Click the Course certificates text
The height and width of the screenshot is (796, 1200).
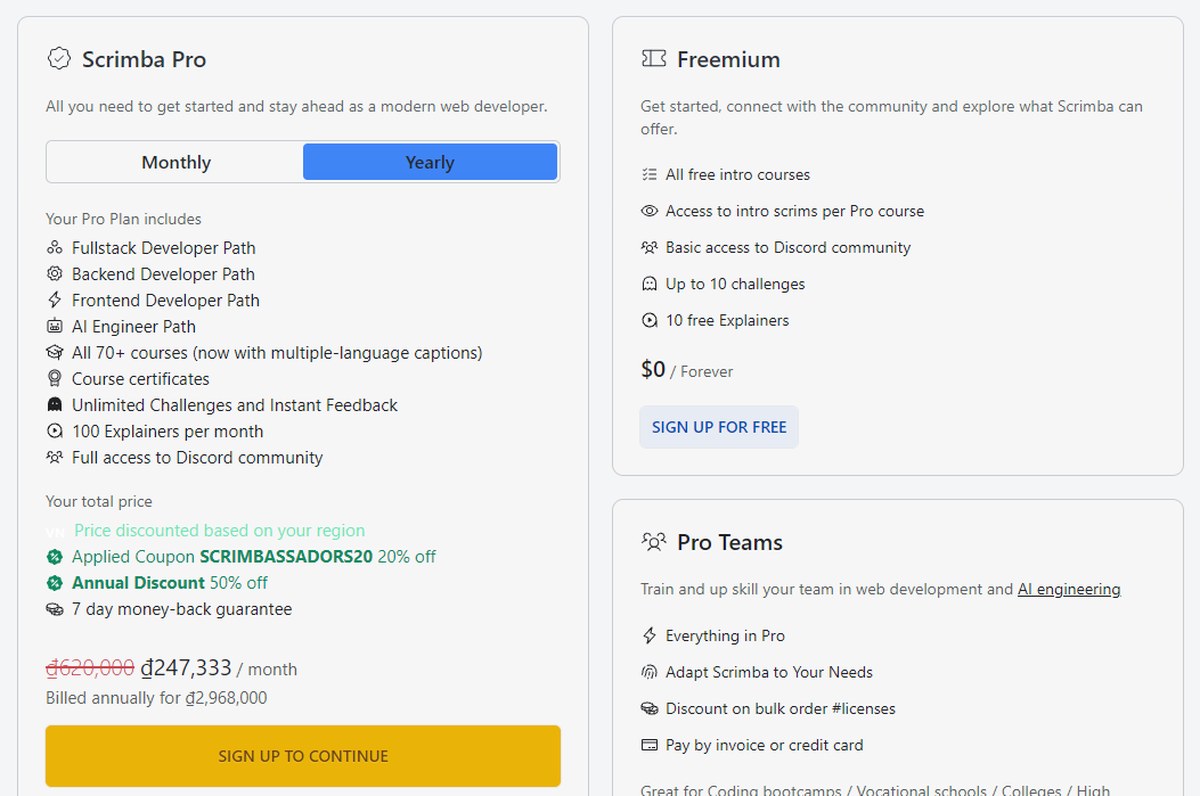click(141, 379)
